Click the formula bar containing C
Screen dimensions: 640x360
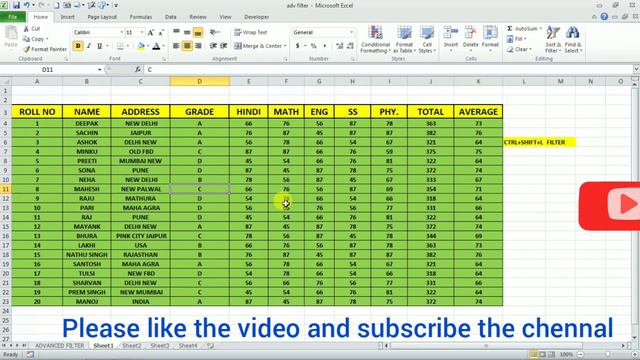pos(388,70)
